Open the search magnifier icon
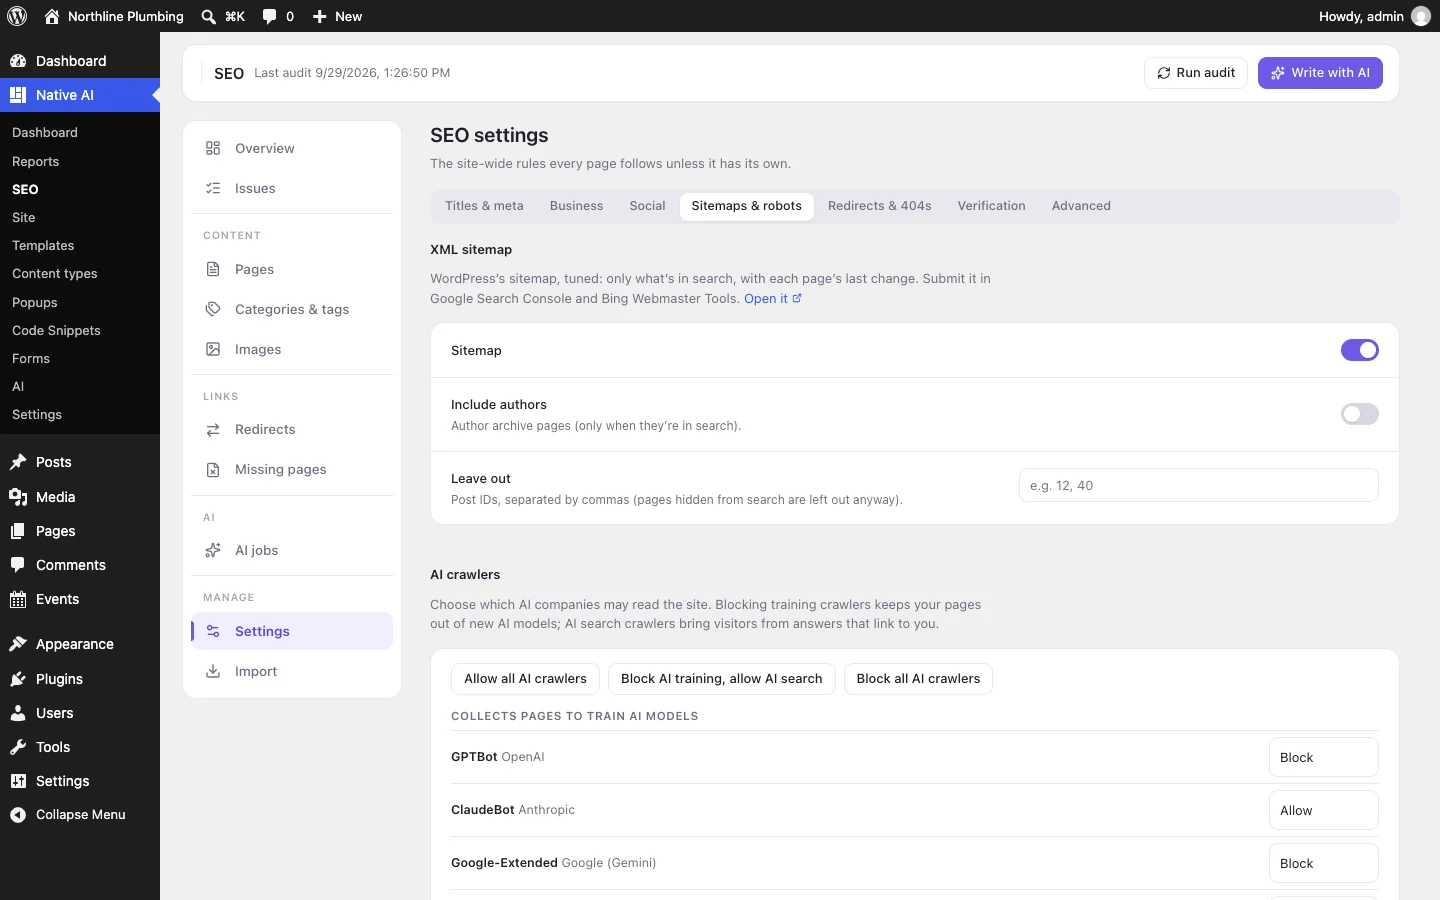 (208, 16)
